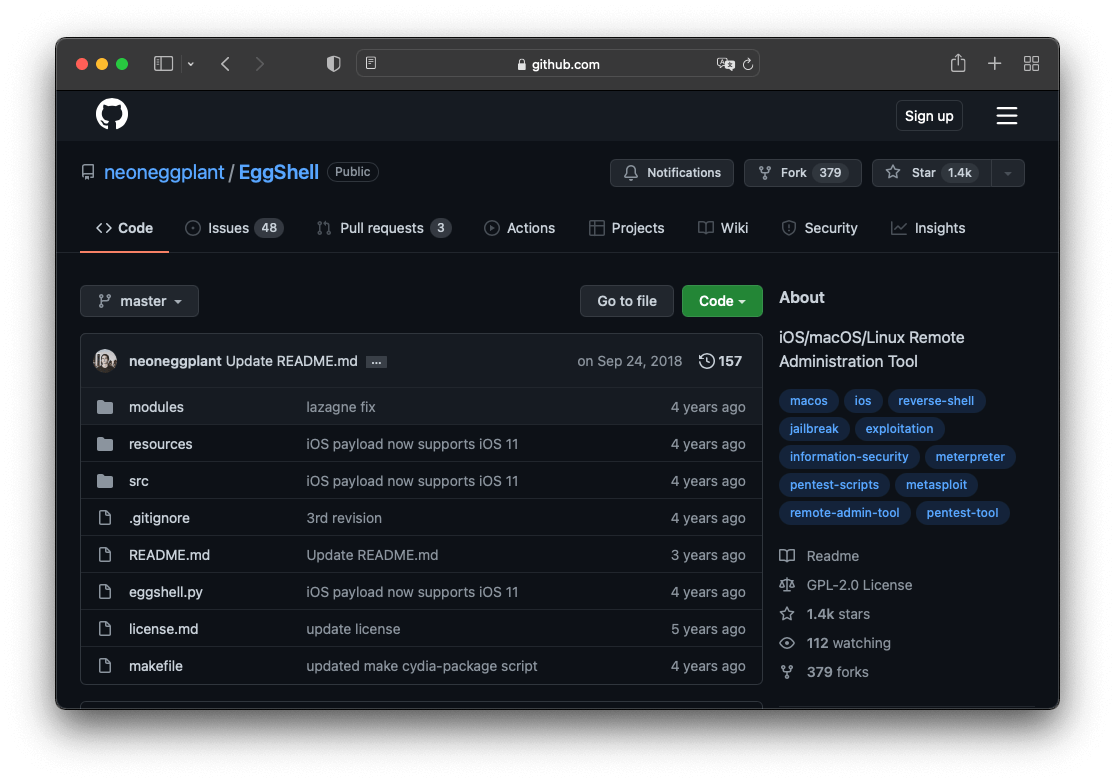Open the 157 commits link
This screenshot has height=783, width=1115.
coord(720,361)
